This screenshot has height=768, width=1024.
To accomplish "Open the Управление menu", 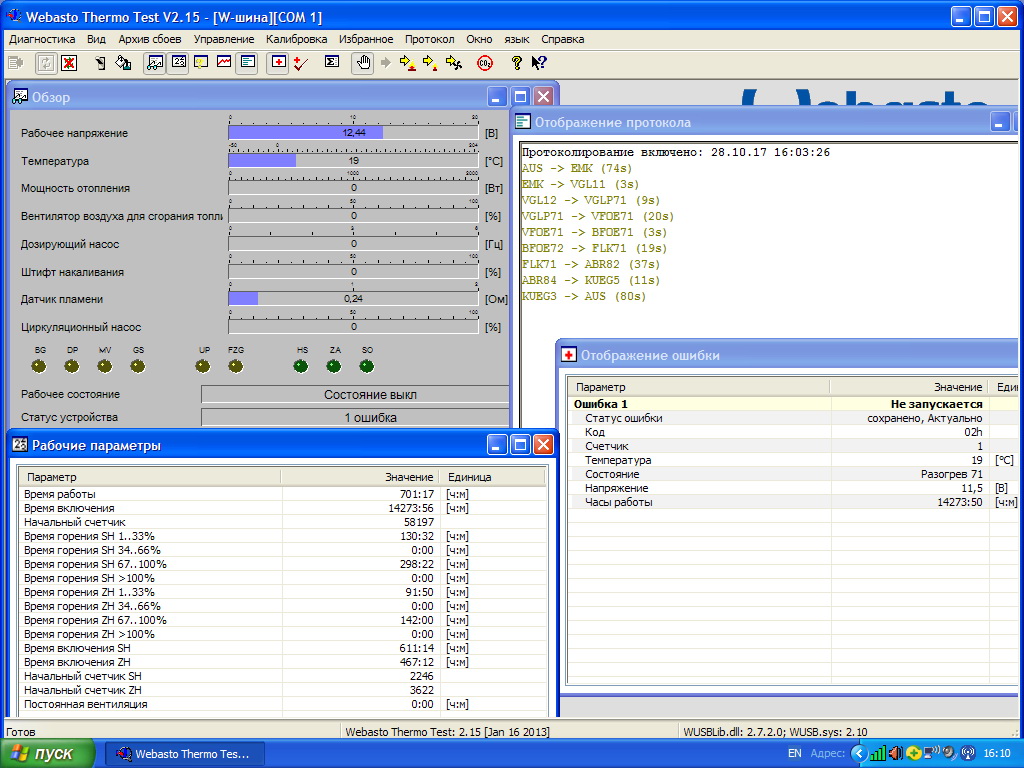I will pyautogui.click(x=224, y=39).
